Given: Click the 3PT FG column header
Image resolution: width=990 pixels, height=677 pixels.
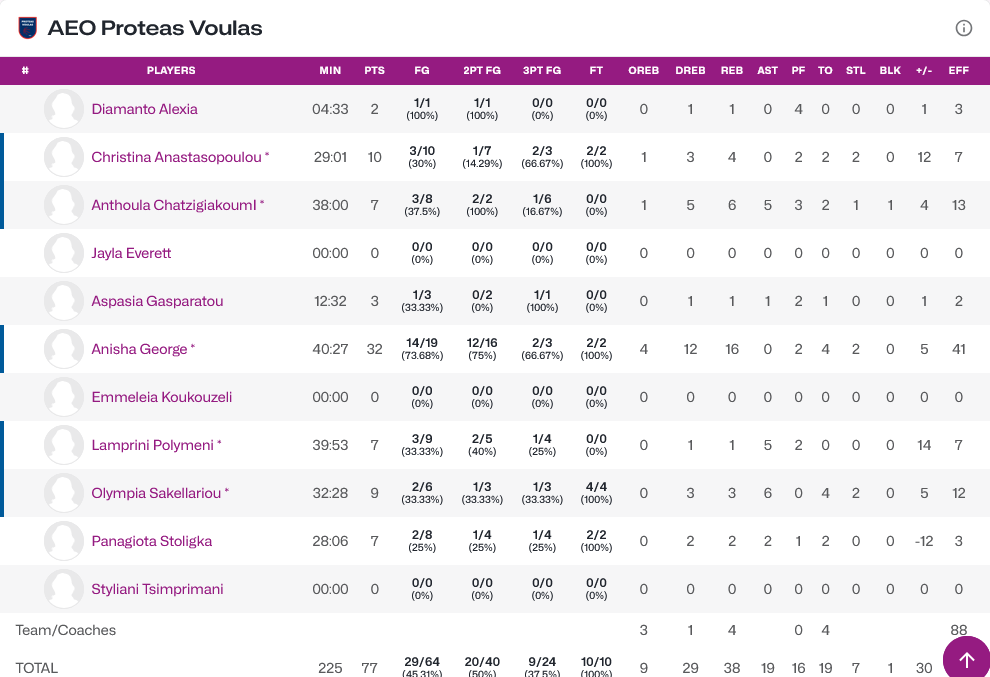Looking at the screenshot, I should pyautogui.click(x=541, y=71).
